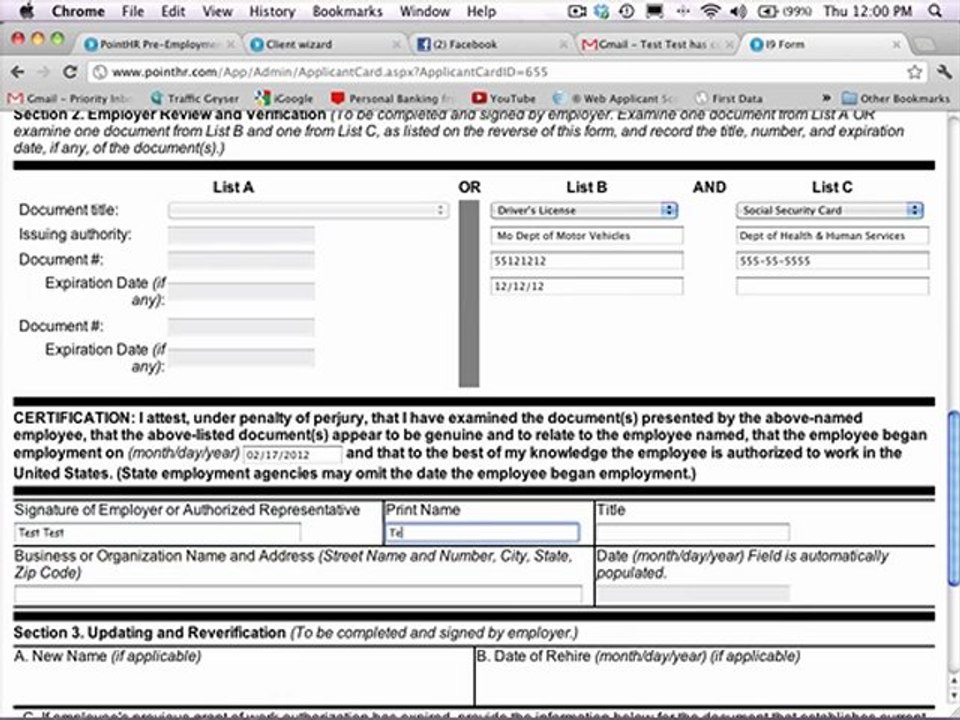Click List C issuing authority field
The image size is (960, 720).
(833, 236)
